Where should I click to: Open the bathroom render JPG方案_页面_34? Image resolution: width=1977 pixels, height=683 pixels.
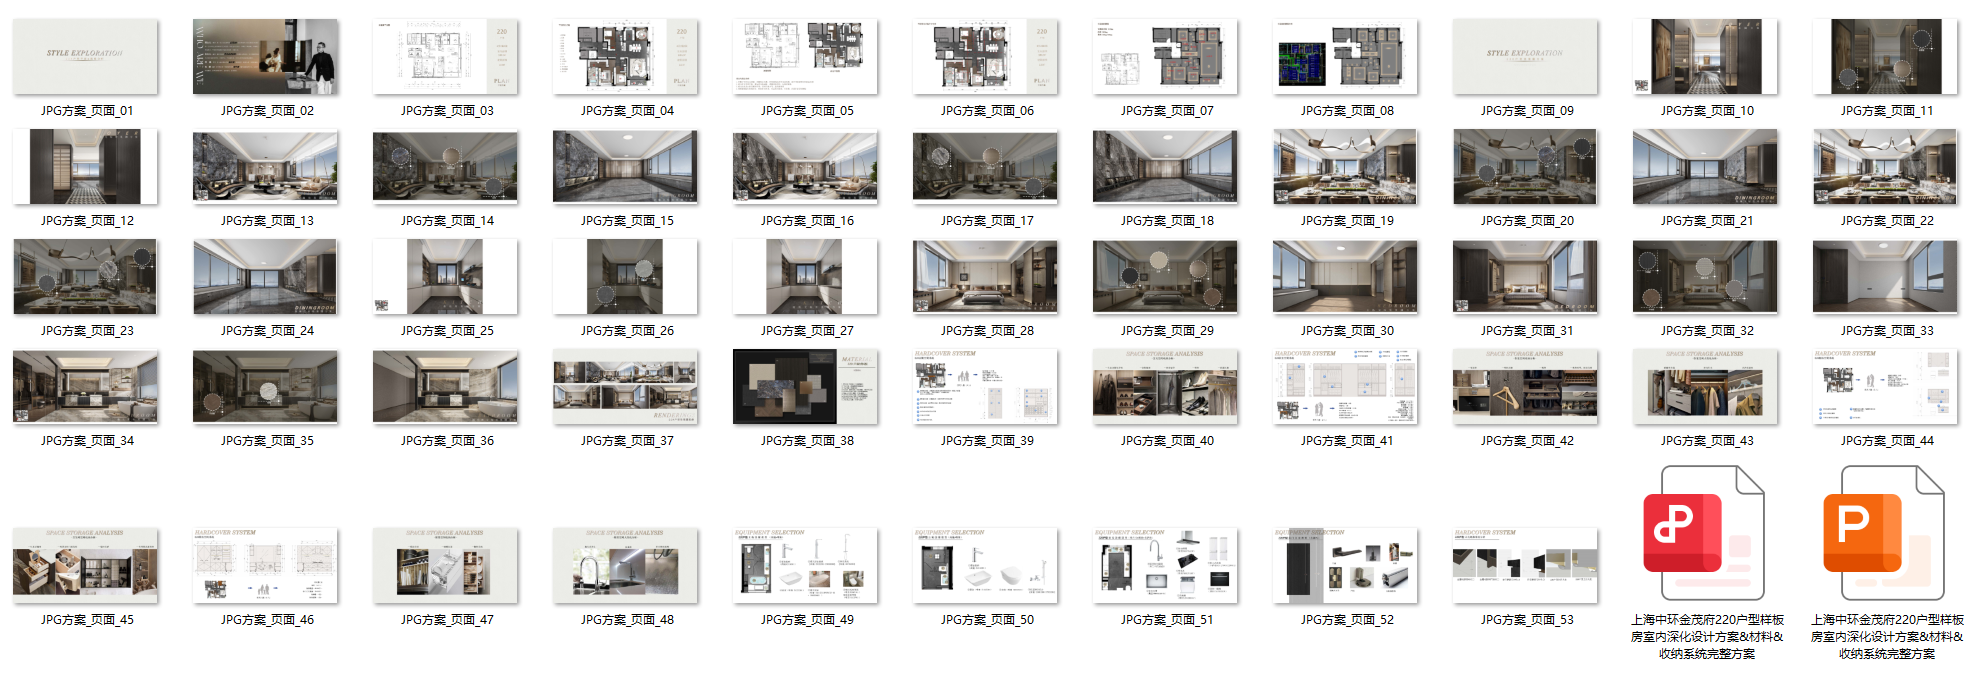[85, 387]
